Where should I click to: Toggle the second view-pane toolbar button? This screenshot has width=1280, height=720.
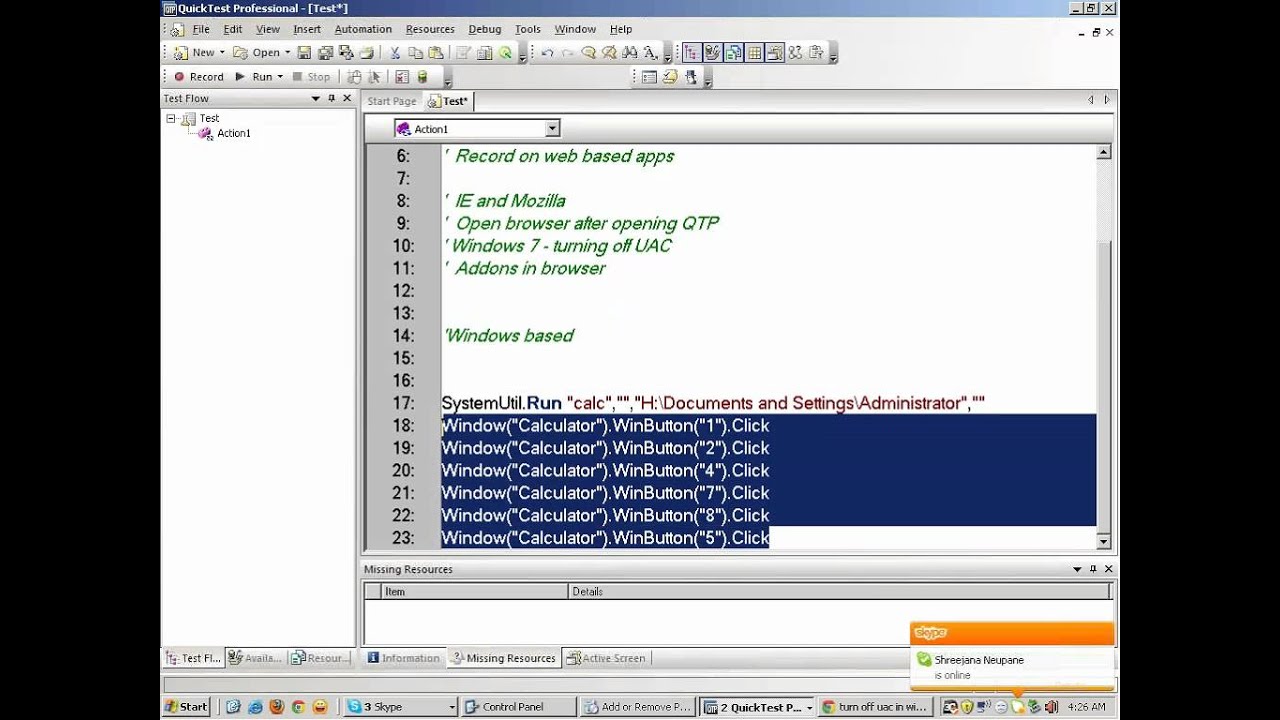(711, 52)
